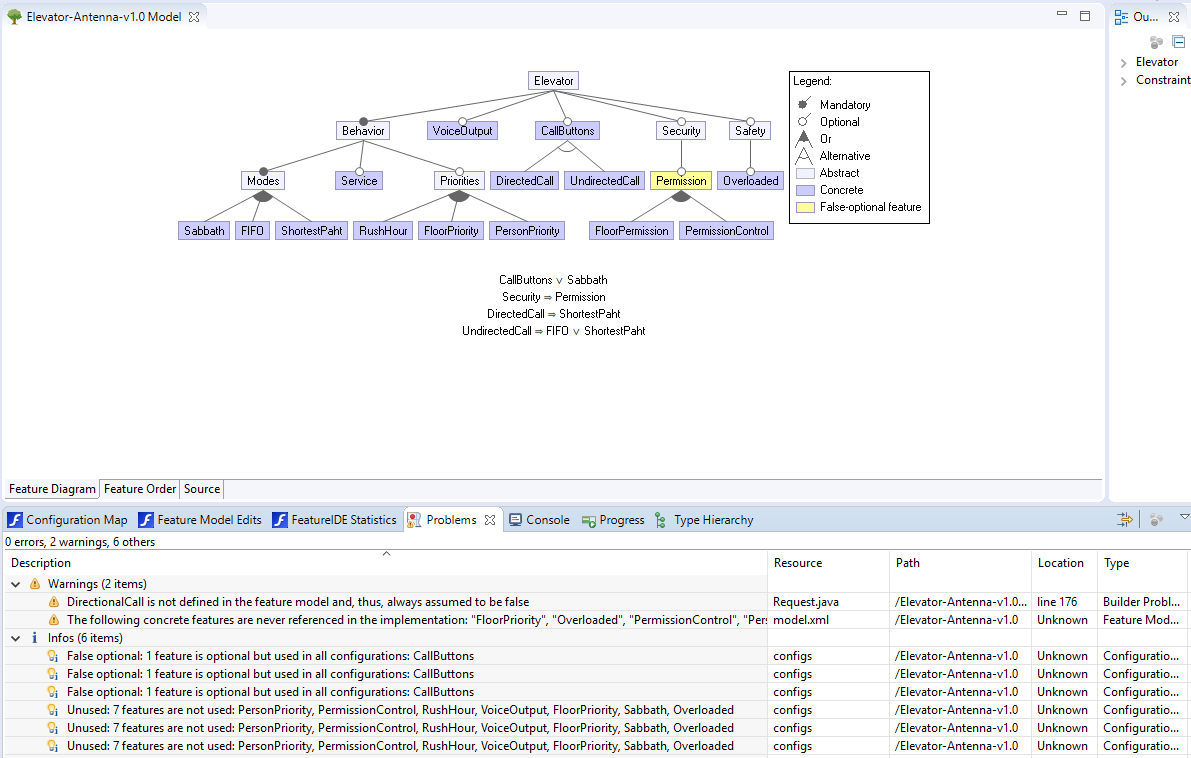Open the Feature Order tab

click(139, 489)
